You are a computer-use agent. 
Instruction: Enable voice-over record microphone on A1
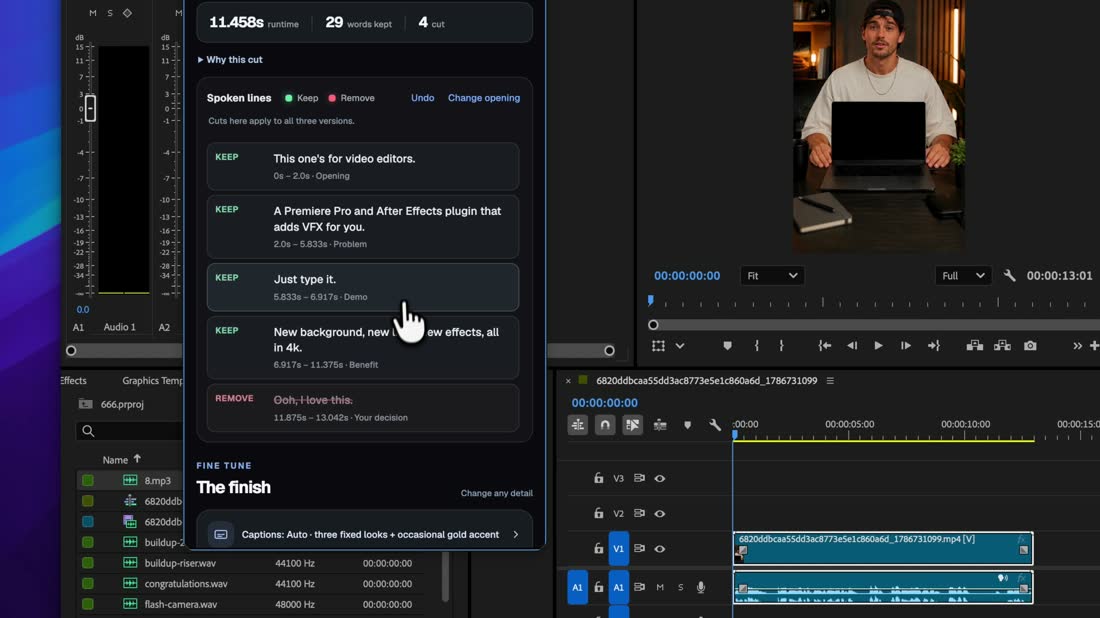point(701,588)
